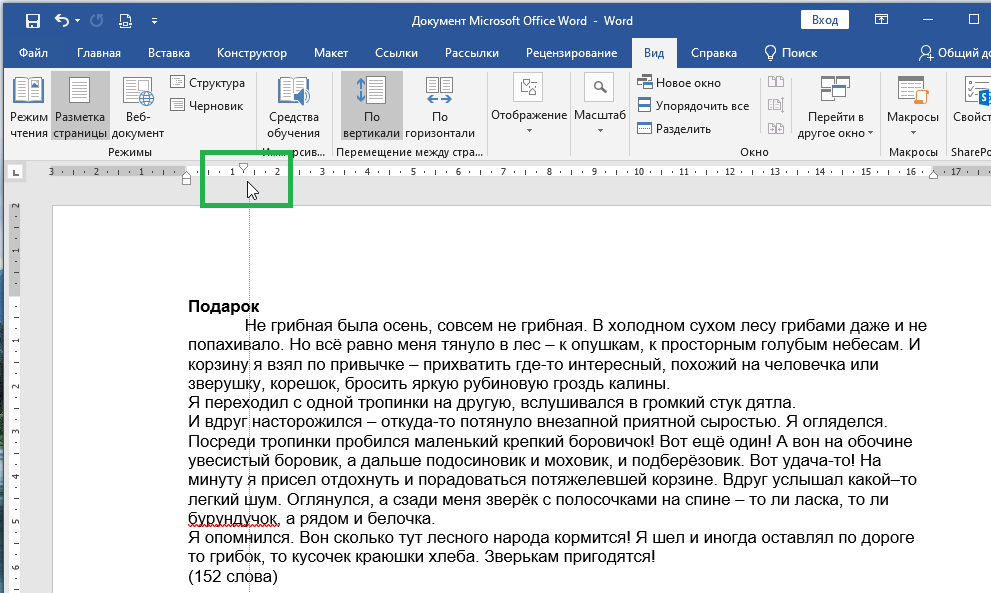This screenshot has height=593, width=991.
Task: Click the Undo arrow in Quick Access
Action: click(62, 19)
